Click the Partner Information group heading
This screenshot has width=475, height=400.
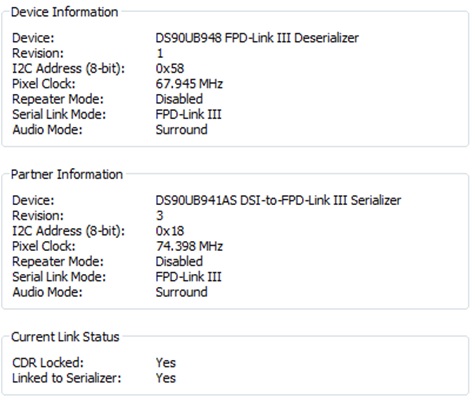click(67, 174)
